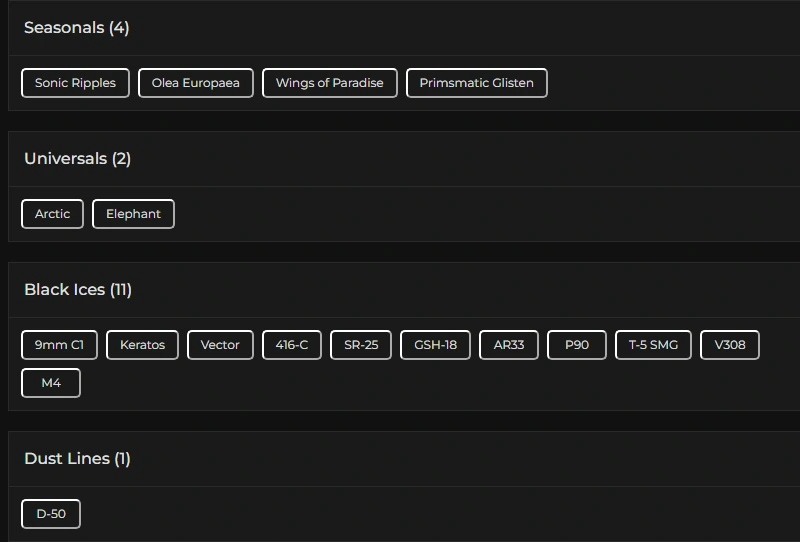Screen dimensions: 800x542
Task: Select the Sonic Ripples seasonal skin tag
Action: 75,83
